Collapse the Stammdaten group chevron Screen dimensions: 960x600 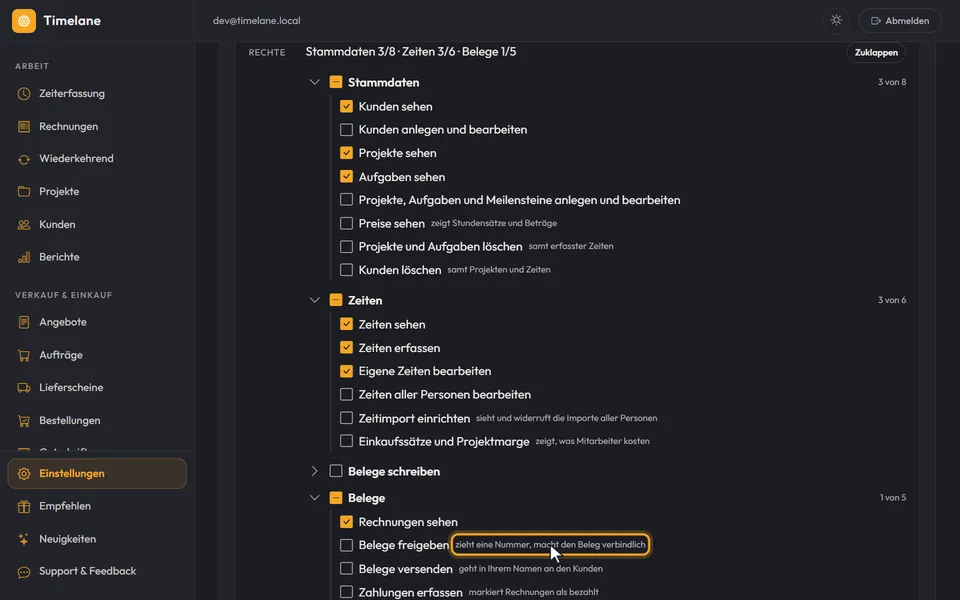point(315,82)
